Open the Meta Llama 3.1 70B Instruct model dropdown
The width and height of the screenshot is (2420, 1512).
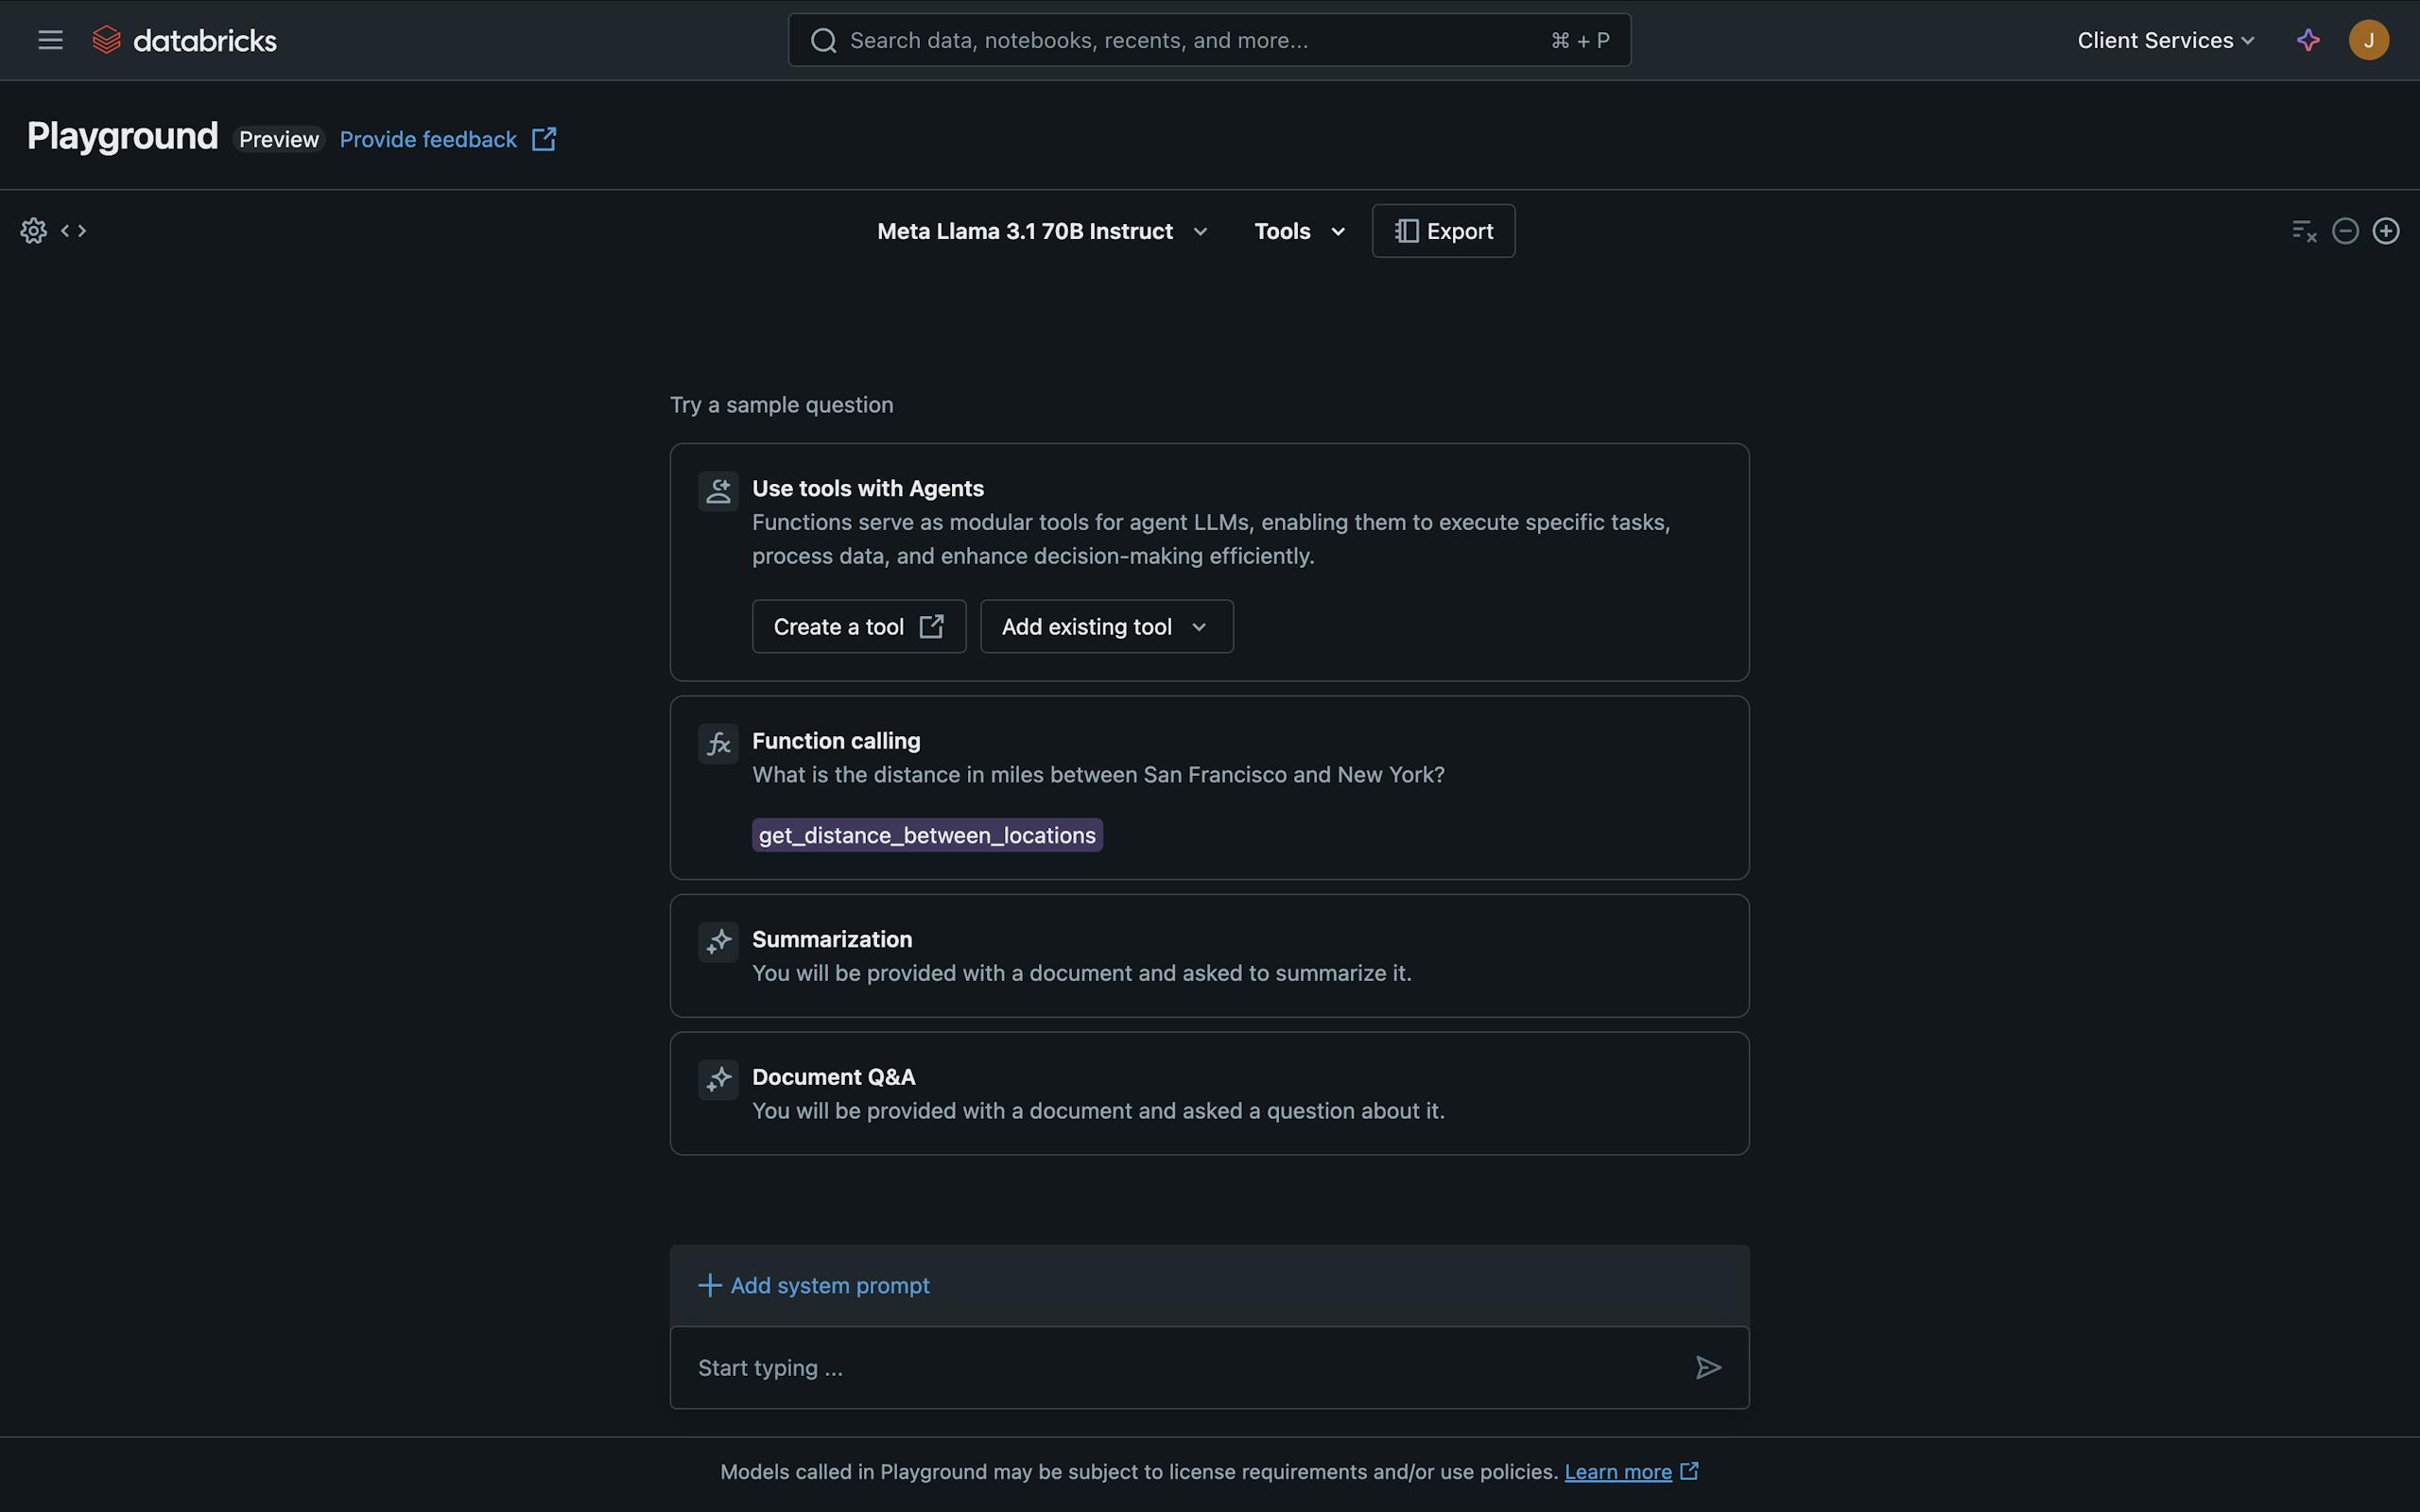pos(1041,230)
